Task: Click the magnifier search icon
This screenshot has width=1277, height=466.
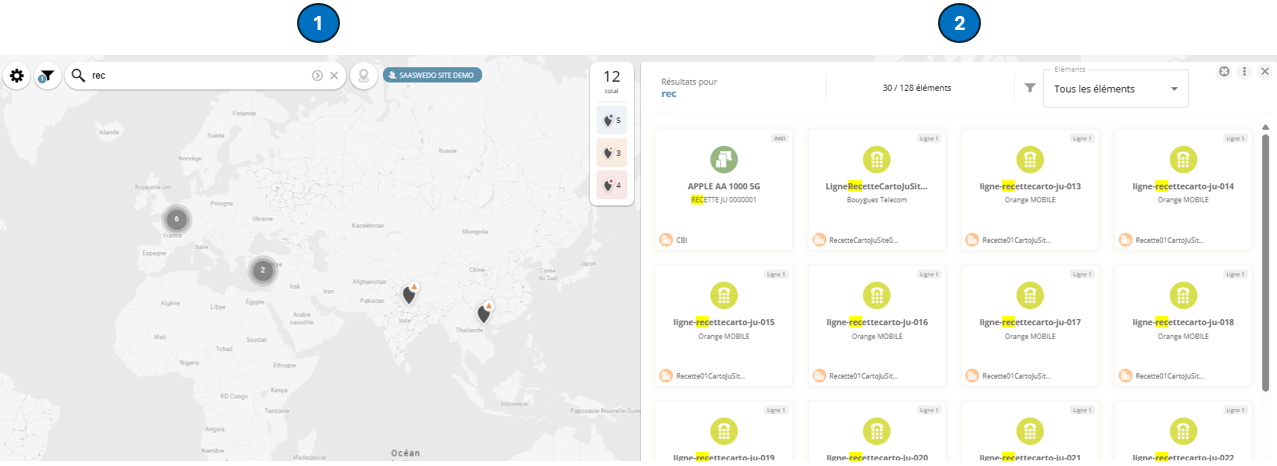Action: tap(78, 76)
